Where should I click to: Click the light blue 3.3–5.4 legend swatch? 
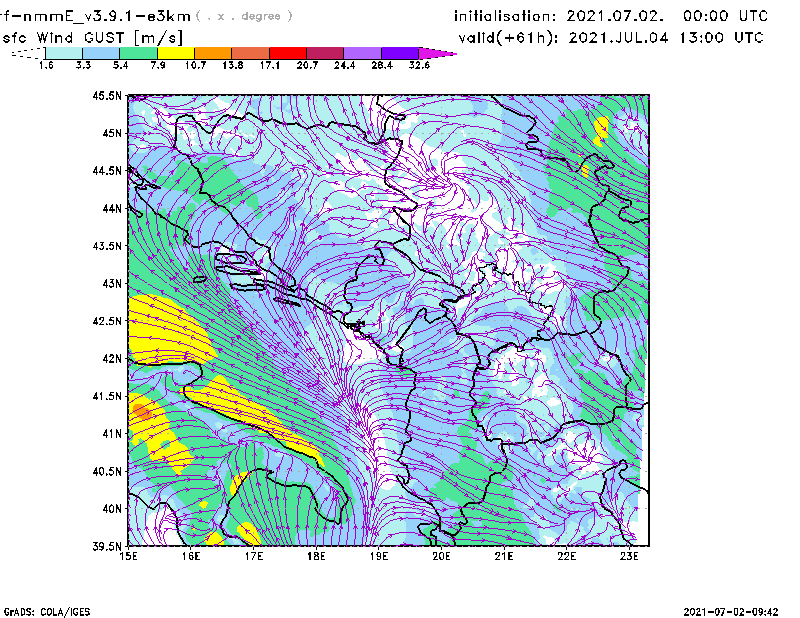(101, 53)
